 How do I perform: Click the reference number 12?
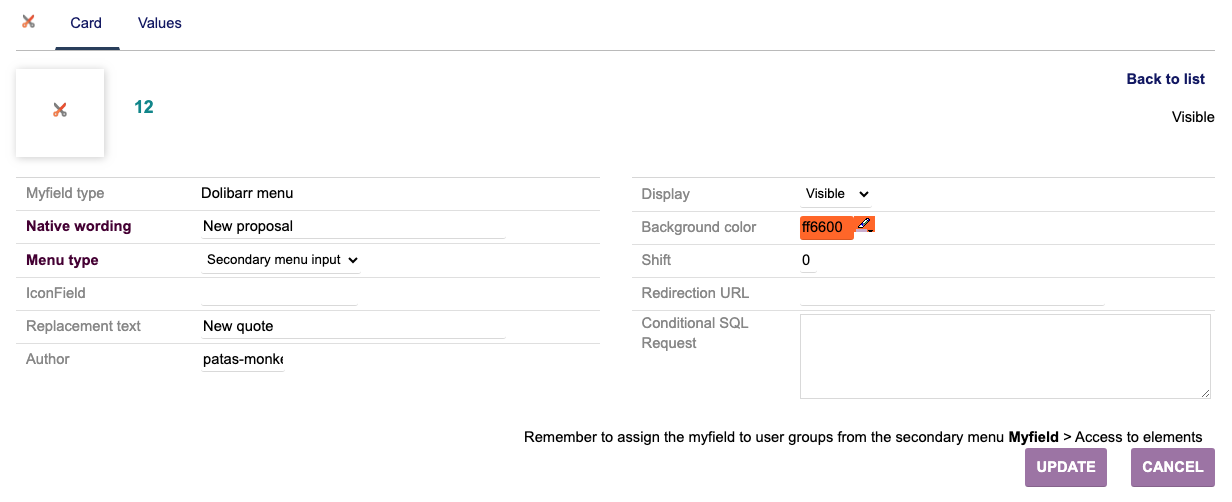coord(144,107)
